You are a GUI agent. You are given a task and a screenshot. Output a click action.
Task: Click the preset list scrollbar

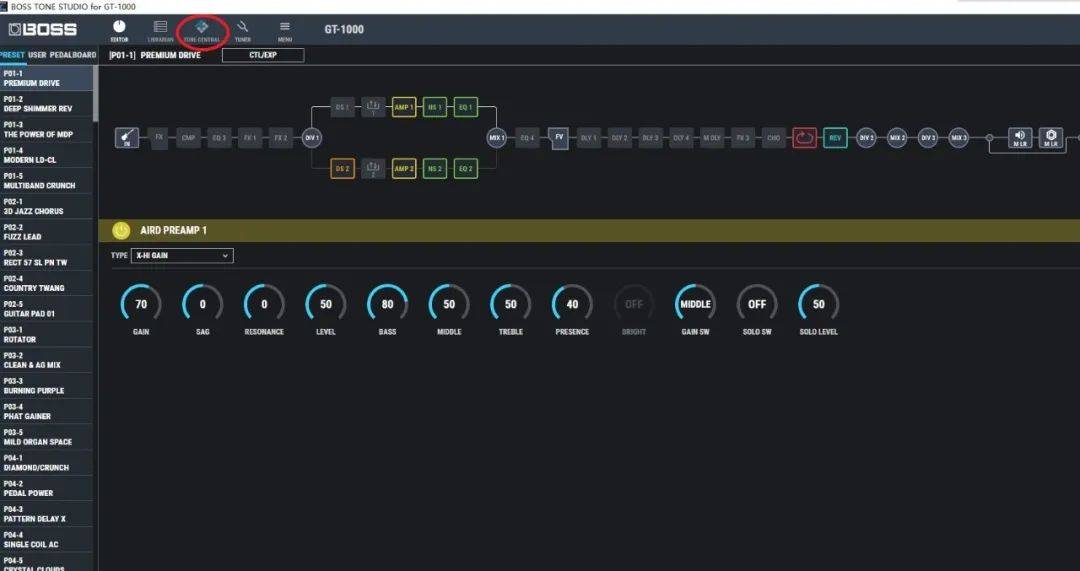(x=95, y=93)
